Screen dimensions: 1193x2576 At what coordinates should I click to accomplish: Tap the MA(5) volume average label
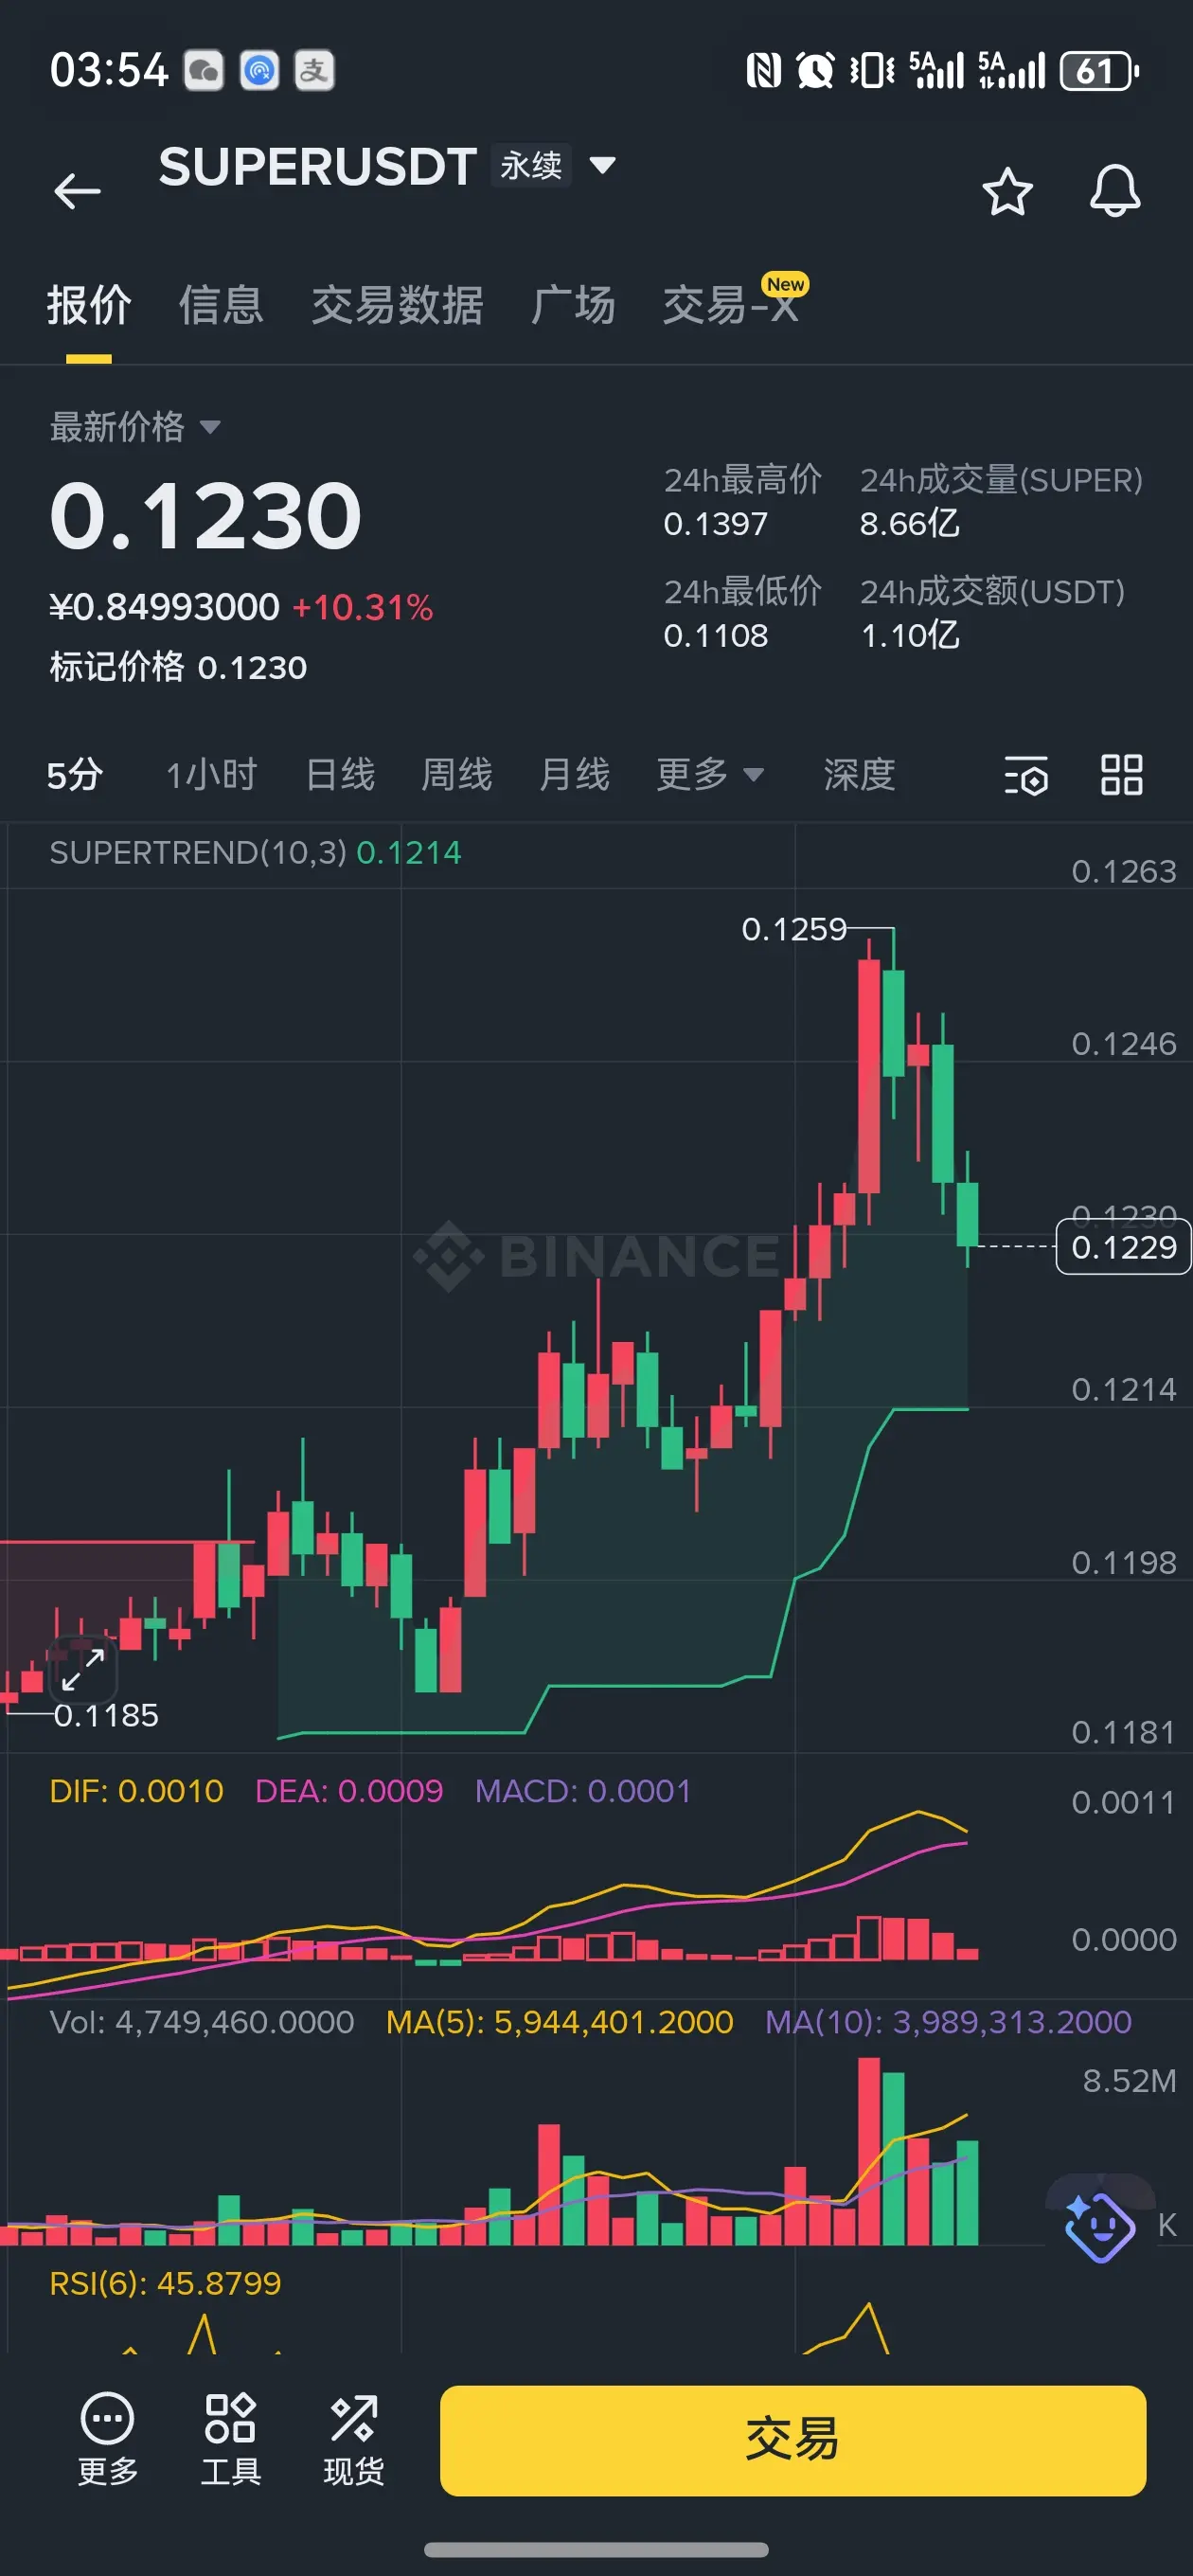pyautogui.click(x=560, y=2022)
